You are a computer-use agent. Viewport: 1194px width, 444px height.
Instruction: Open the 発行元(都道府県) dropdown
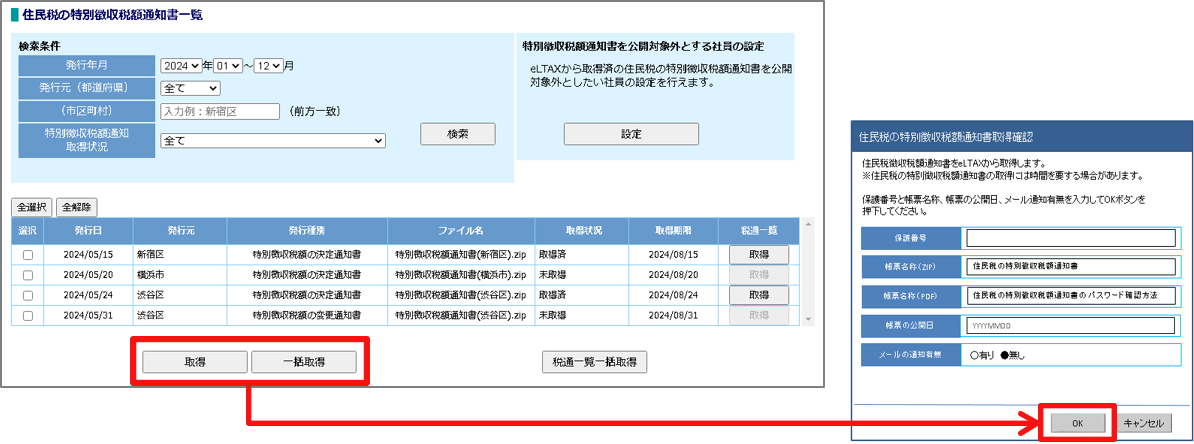click(x=190, y=89)
